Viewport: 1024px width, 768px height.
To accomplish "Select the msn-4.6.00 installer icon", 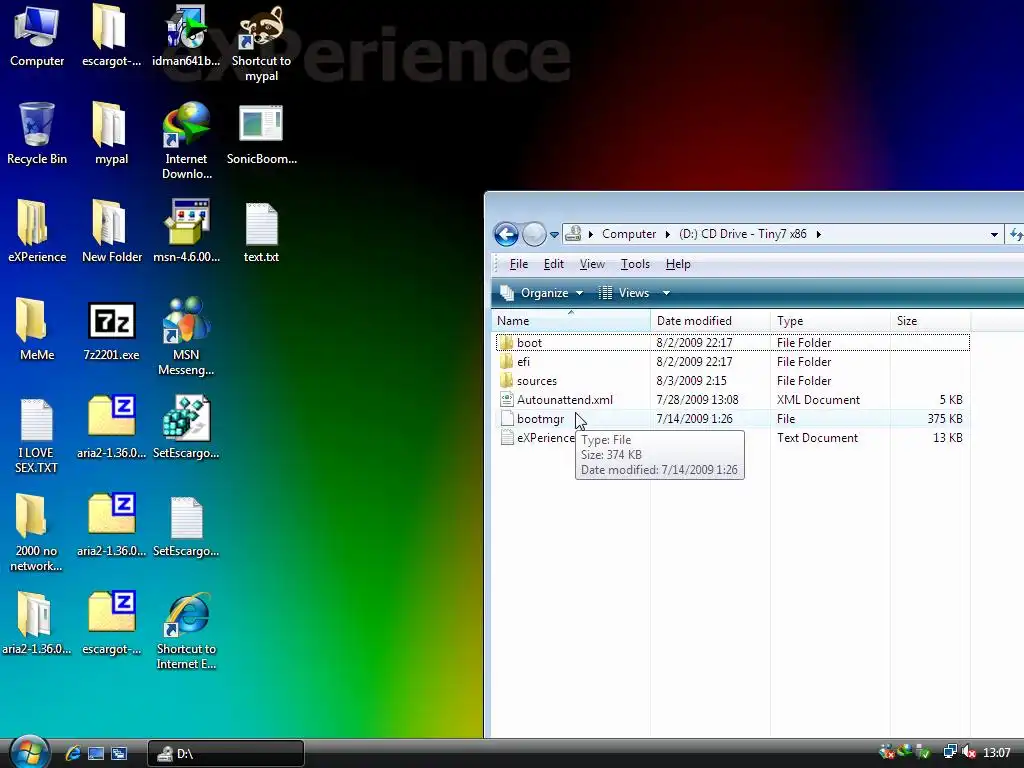I will pos(186,232).
